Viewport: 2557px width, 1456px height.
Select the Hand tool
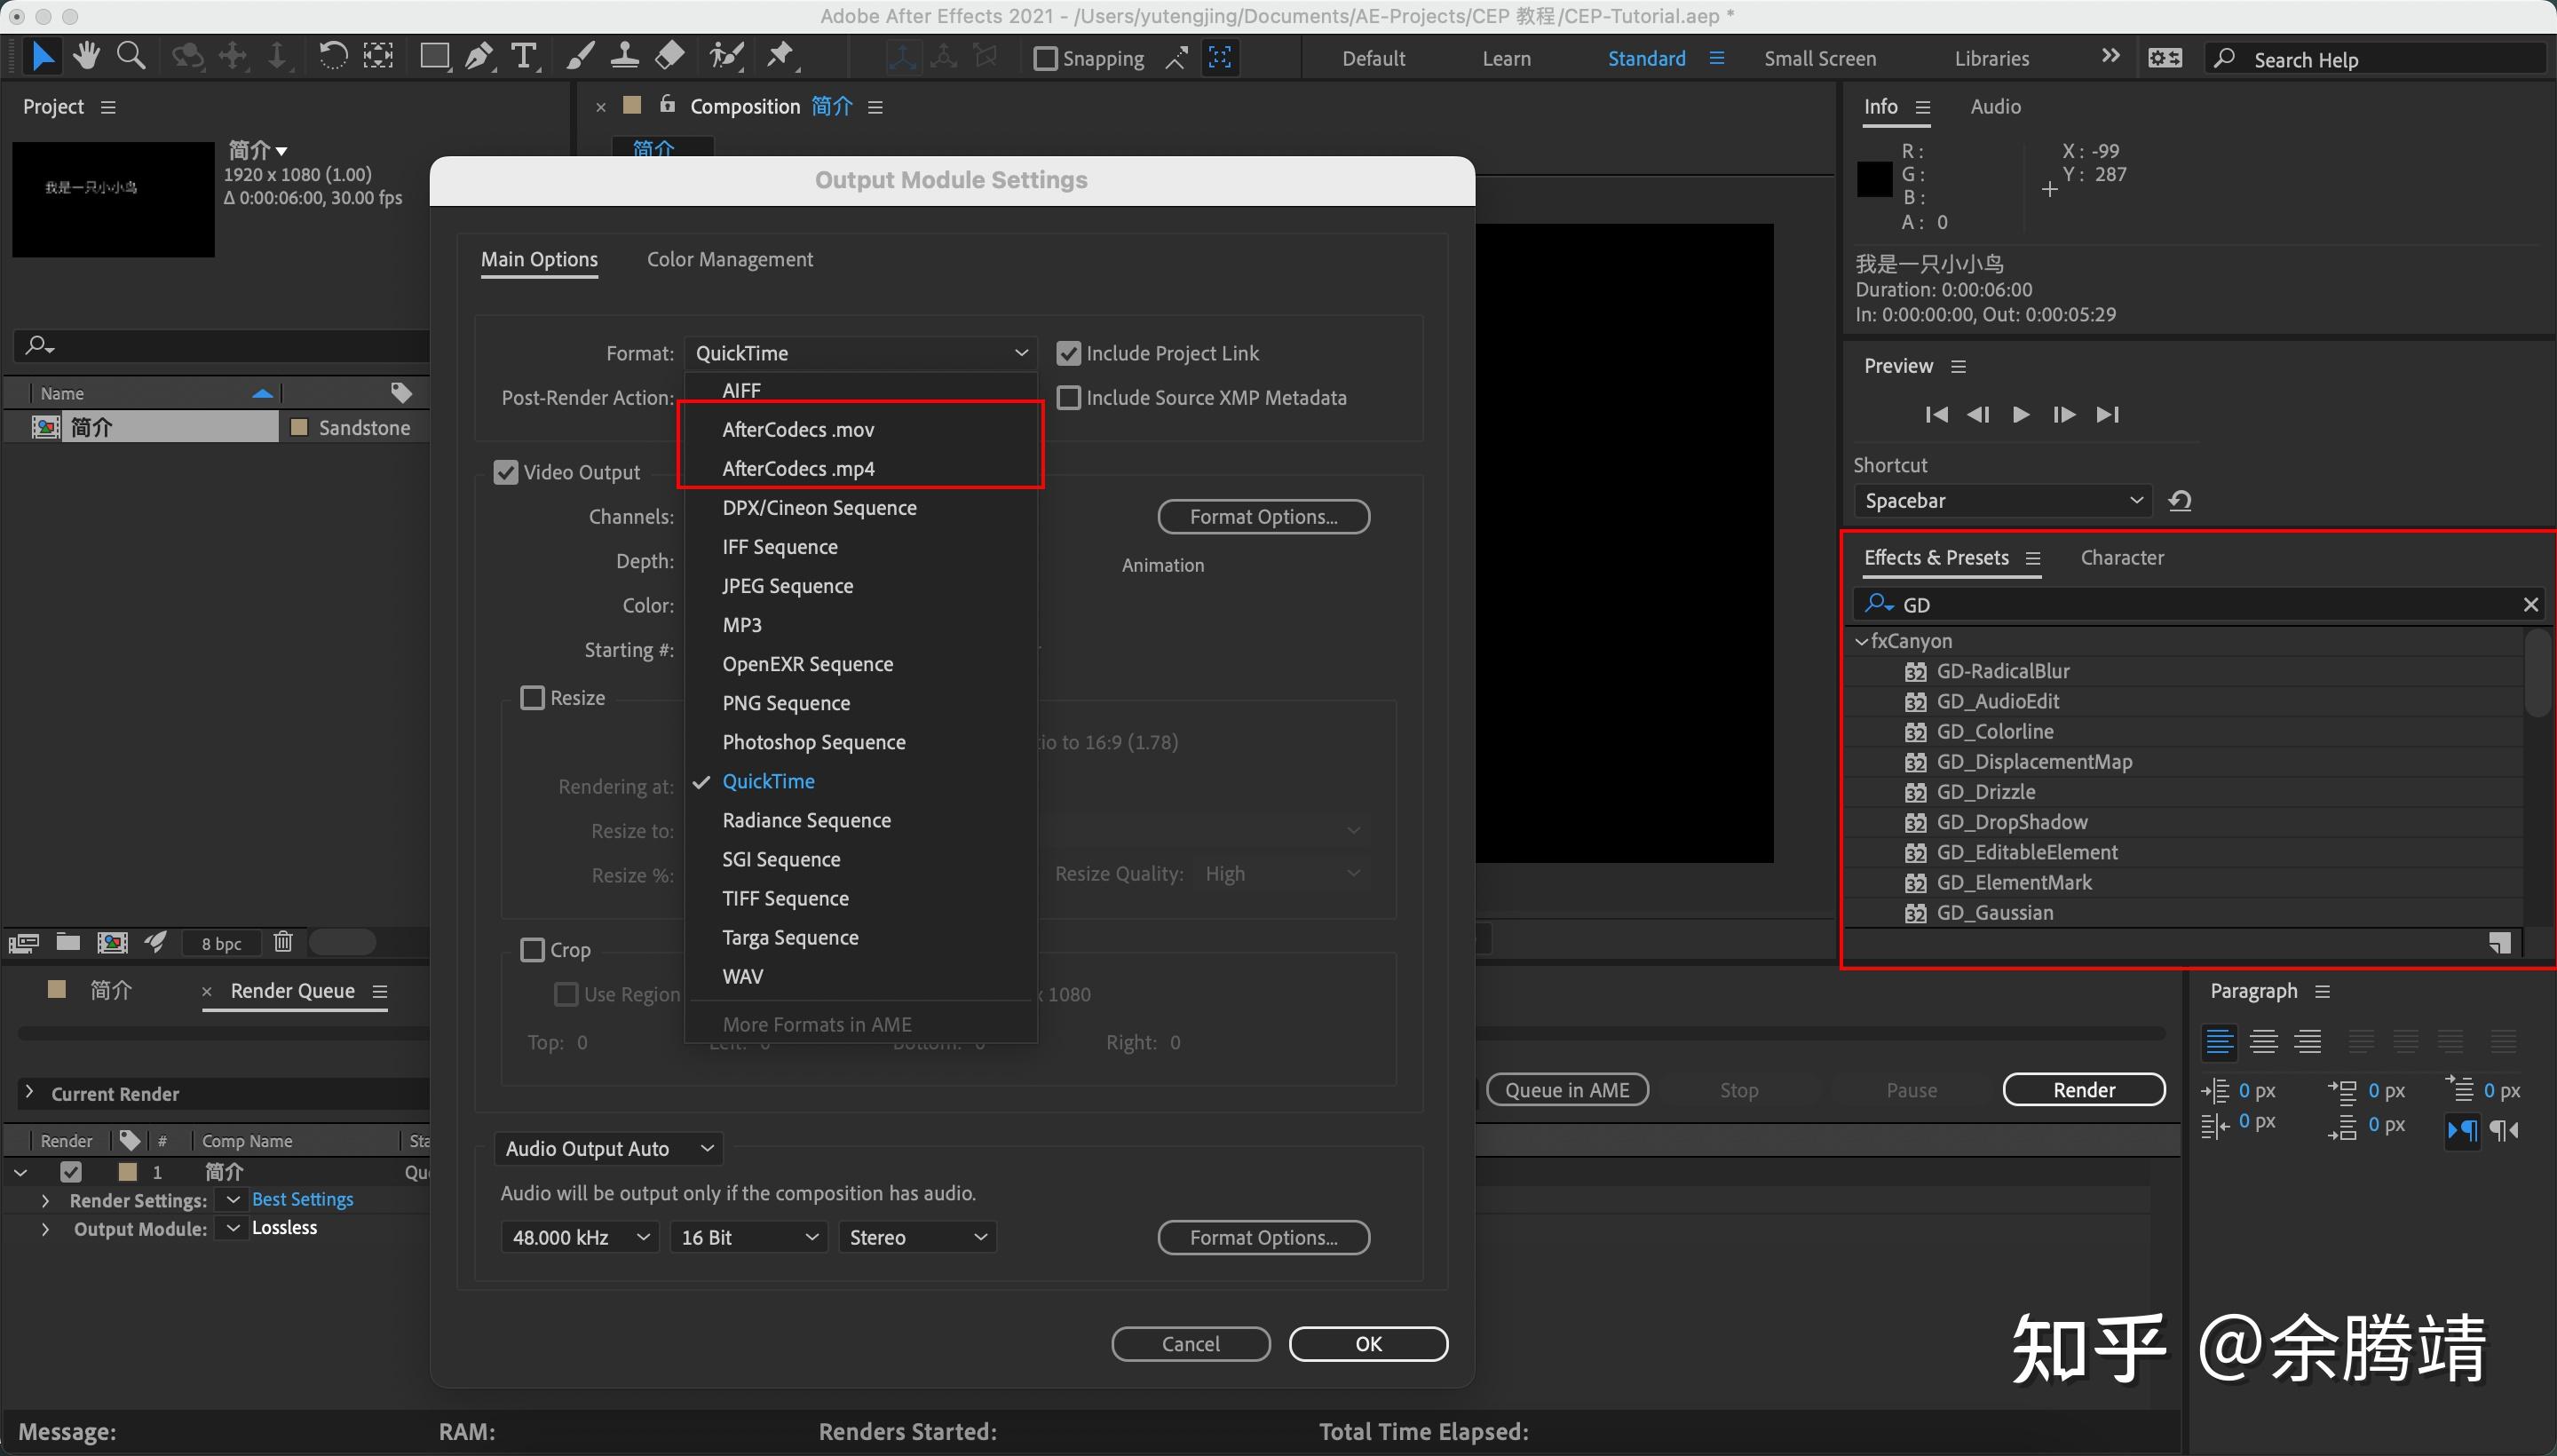(x=87, y=56)
